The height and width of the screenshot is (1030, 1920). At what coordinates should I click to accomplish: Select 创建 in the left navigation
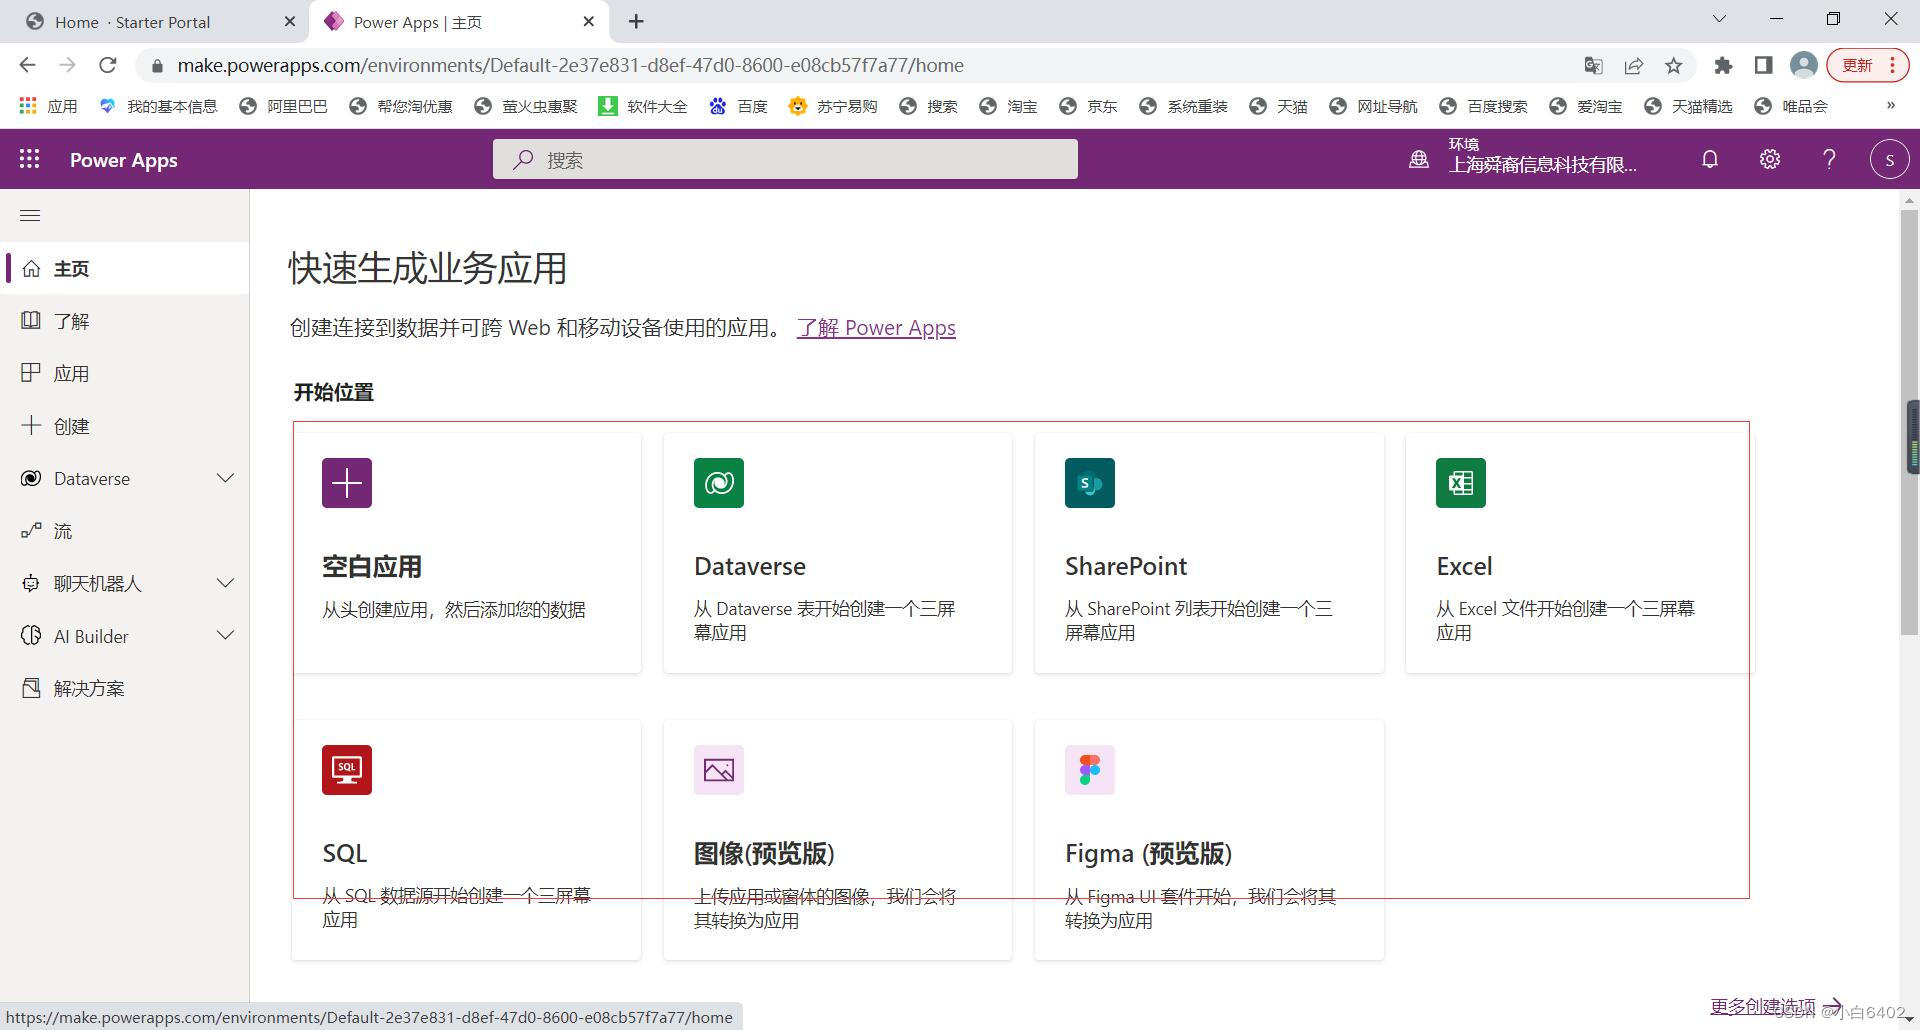click(124, 426)
